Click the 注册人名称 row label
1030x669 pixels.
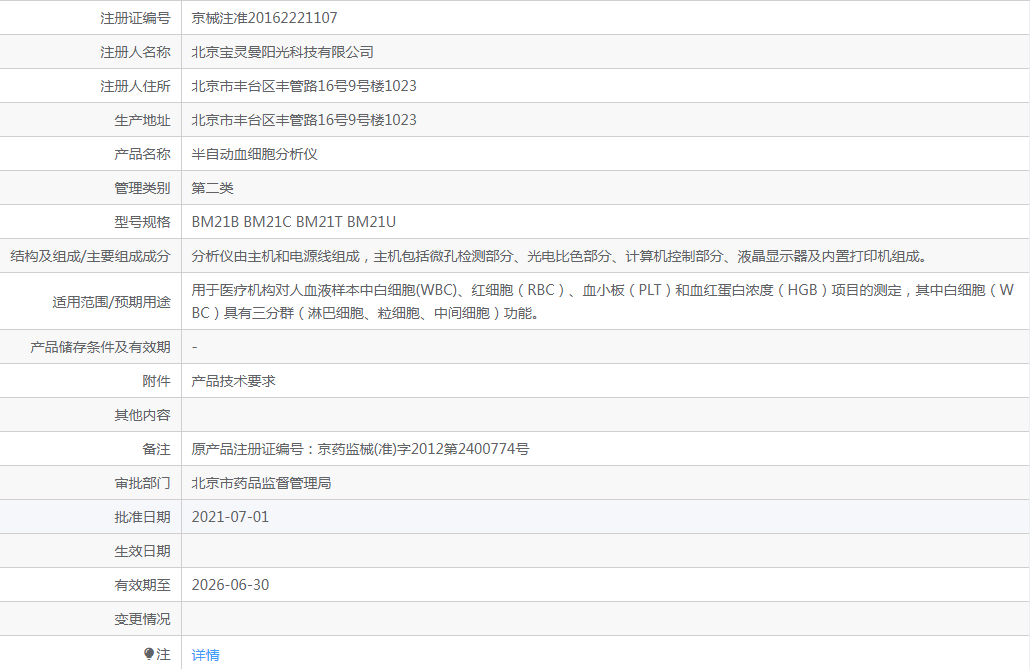tap(135, 52)
